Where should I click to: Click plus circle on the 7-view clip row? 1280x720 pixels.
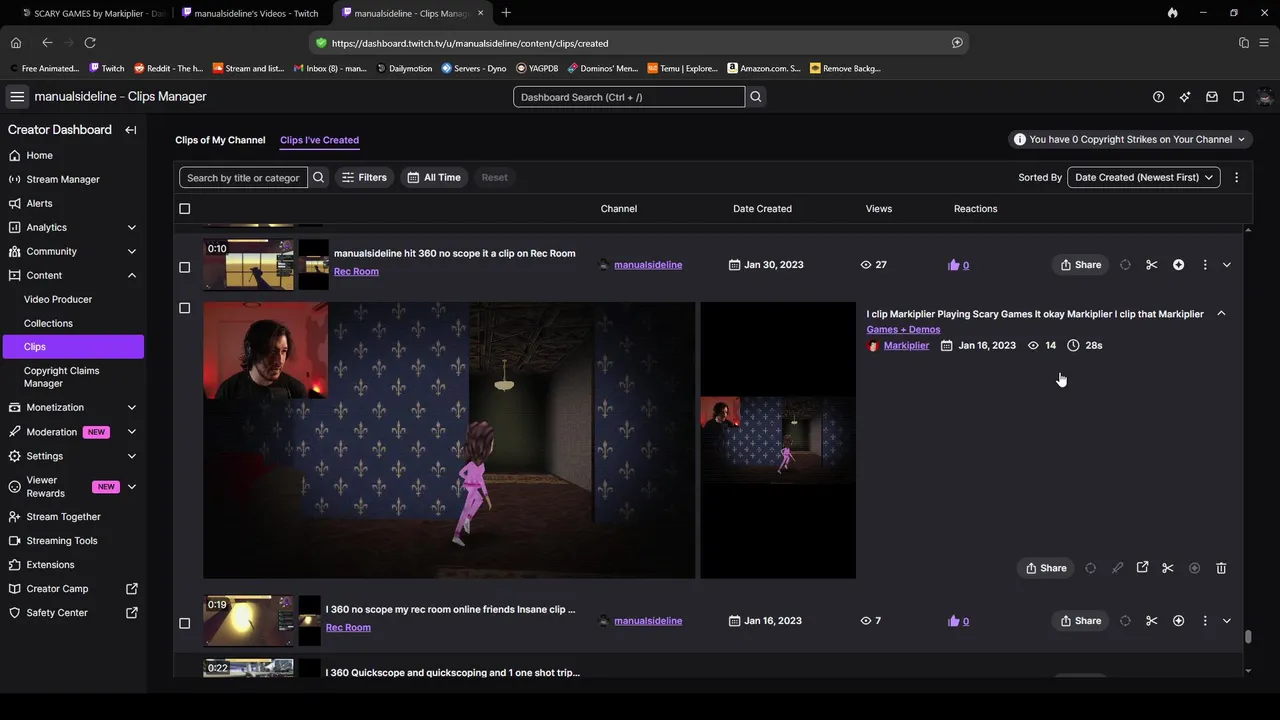(x=1178, y=621)
